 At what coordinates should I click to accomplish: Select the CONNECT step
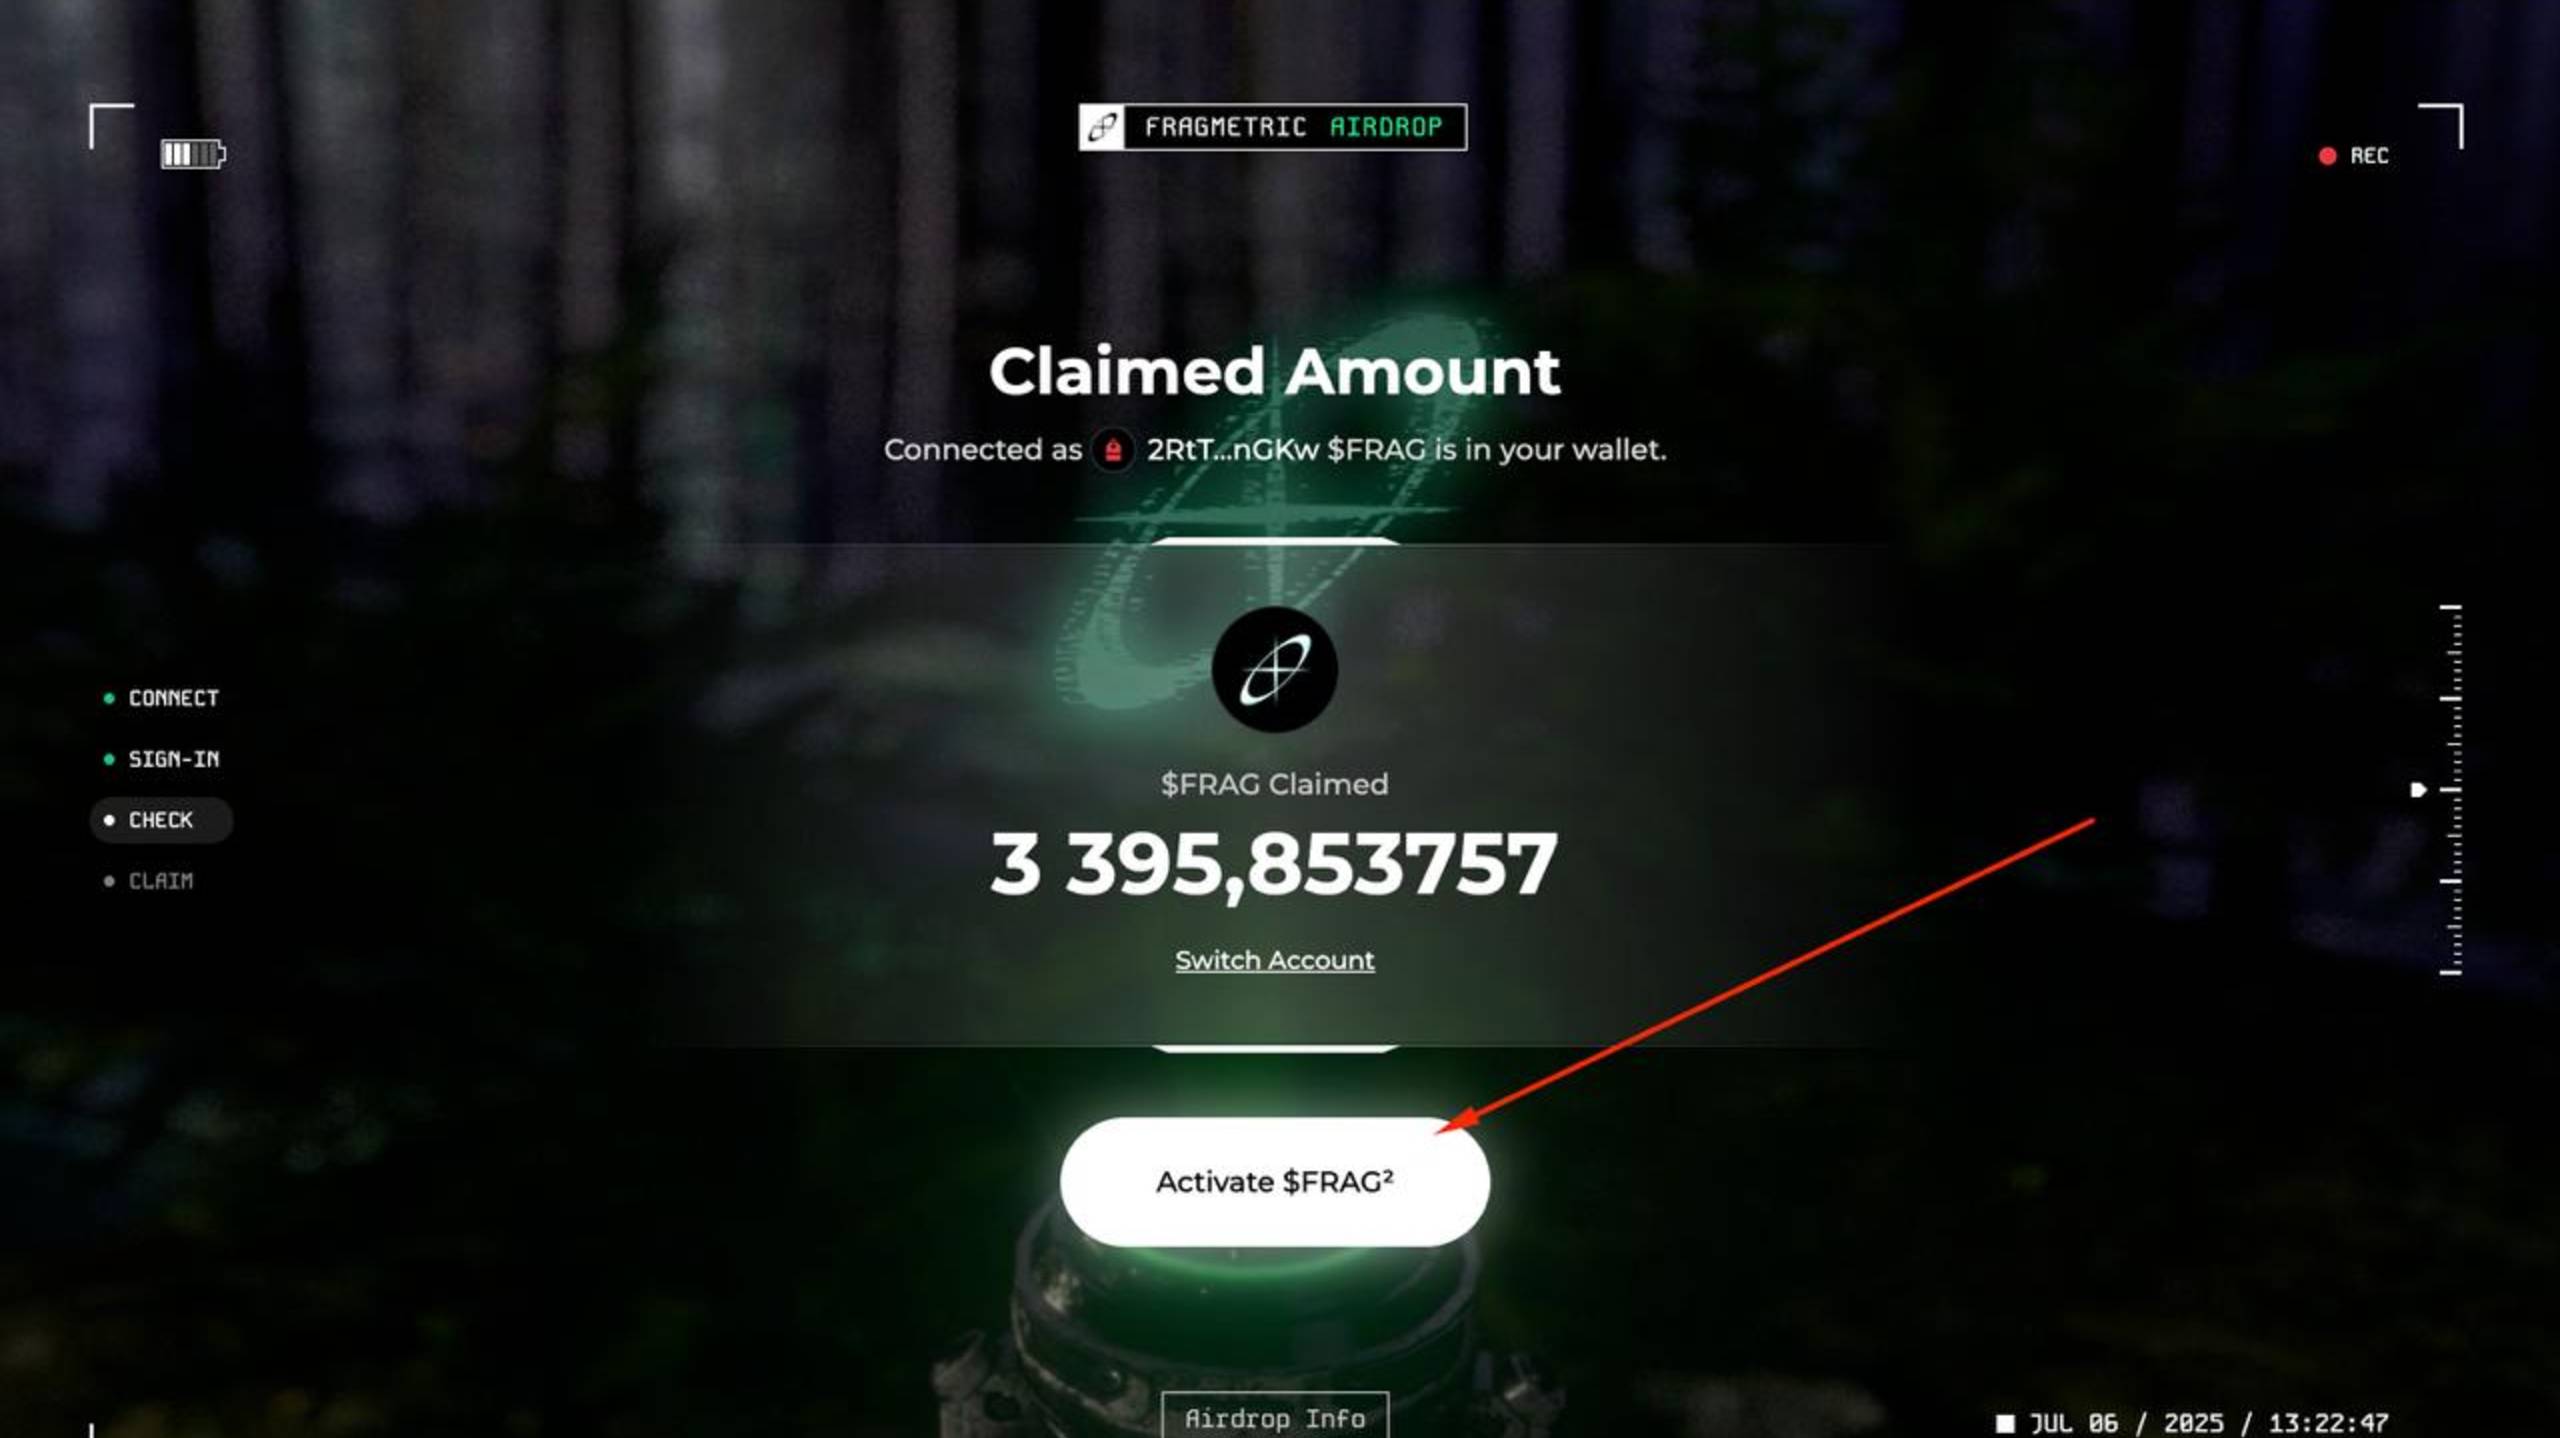point(161,698)
